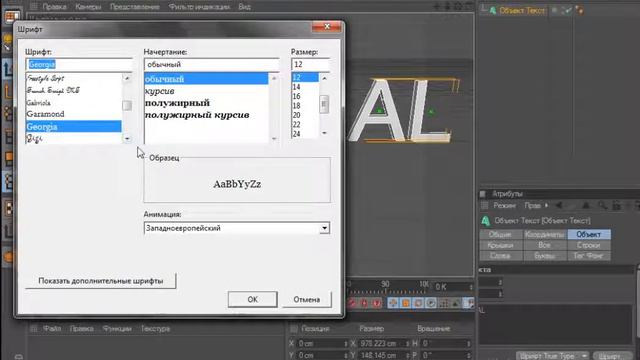Click the font list scroll up arrow
The width and height of the screenshot is (640, 360).
coord(127,78)
